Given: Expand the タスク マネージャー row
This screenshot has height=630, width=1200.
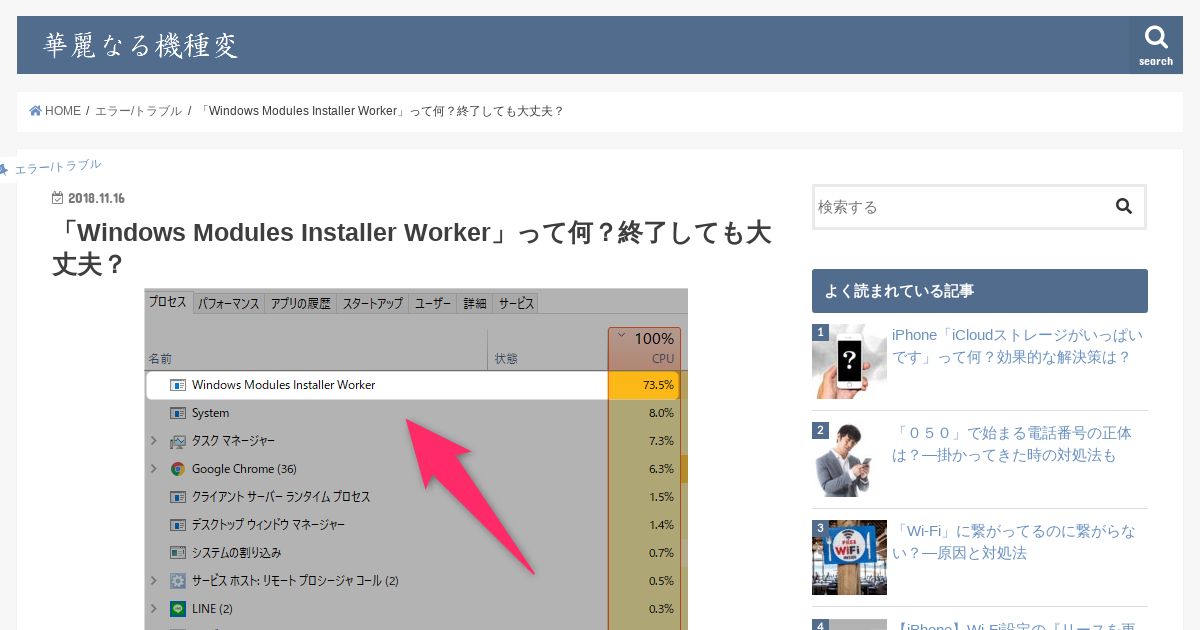Looking at the screenshot, I should pyautogui.click(x=153, y=441).
